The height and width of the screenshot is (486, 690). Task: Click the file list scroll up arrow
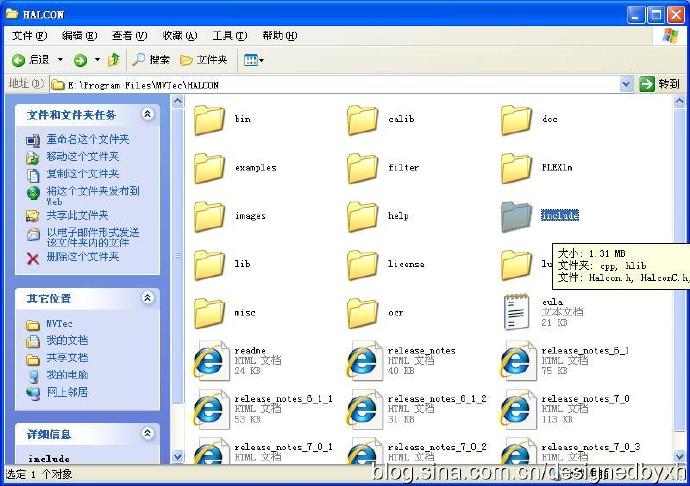tap(679, 102)
